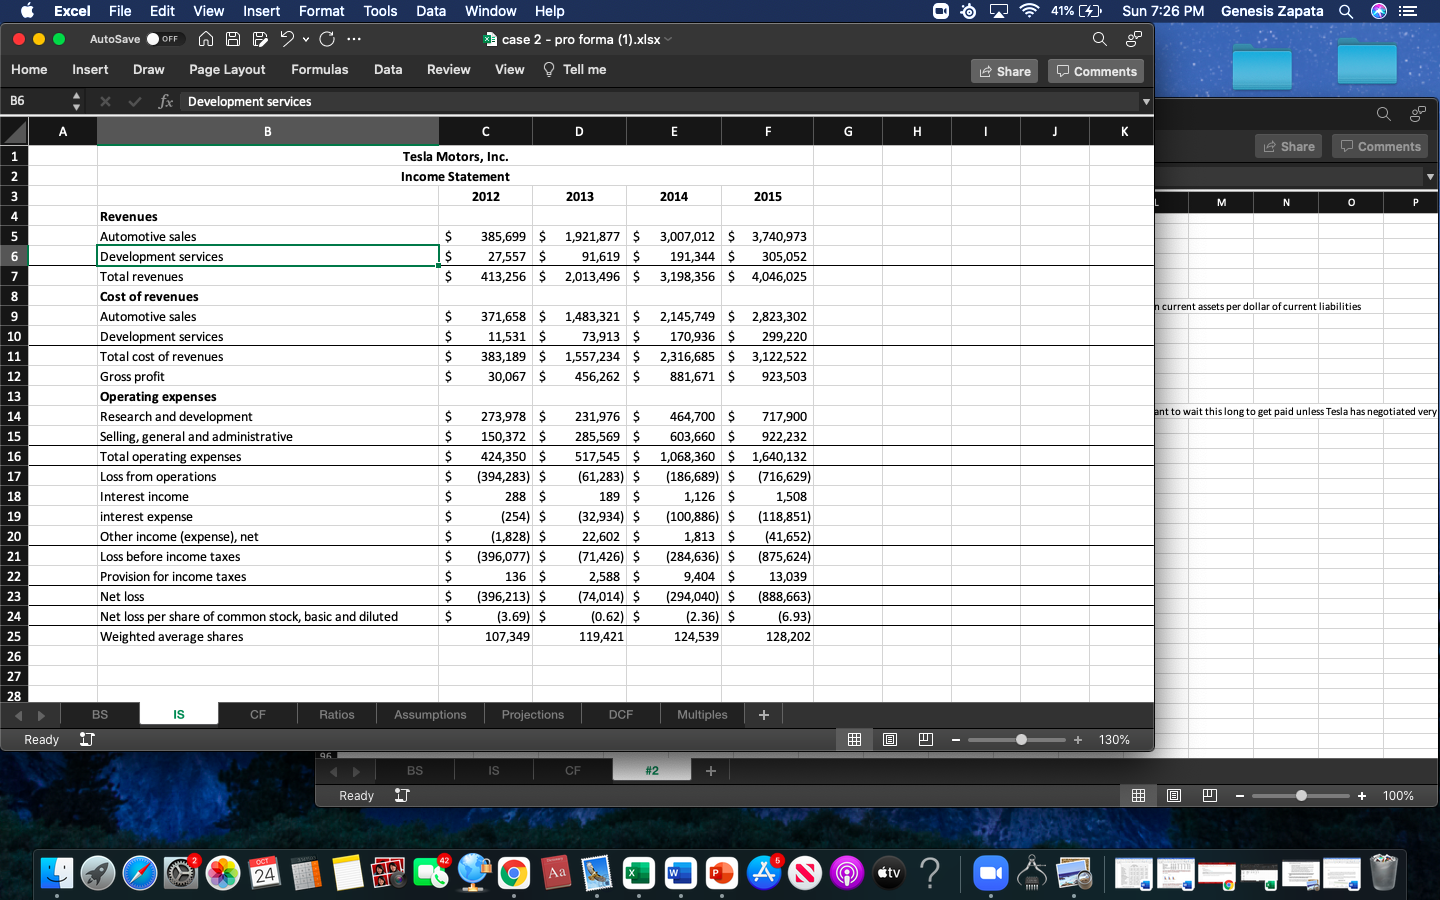Click the search magnifier in Excel title bar
1440x900 pixels.
(x=1100, y=39)
